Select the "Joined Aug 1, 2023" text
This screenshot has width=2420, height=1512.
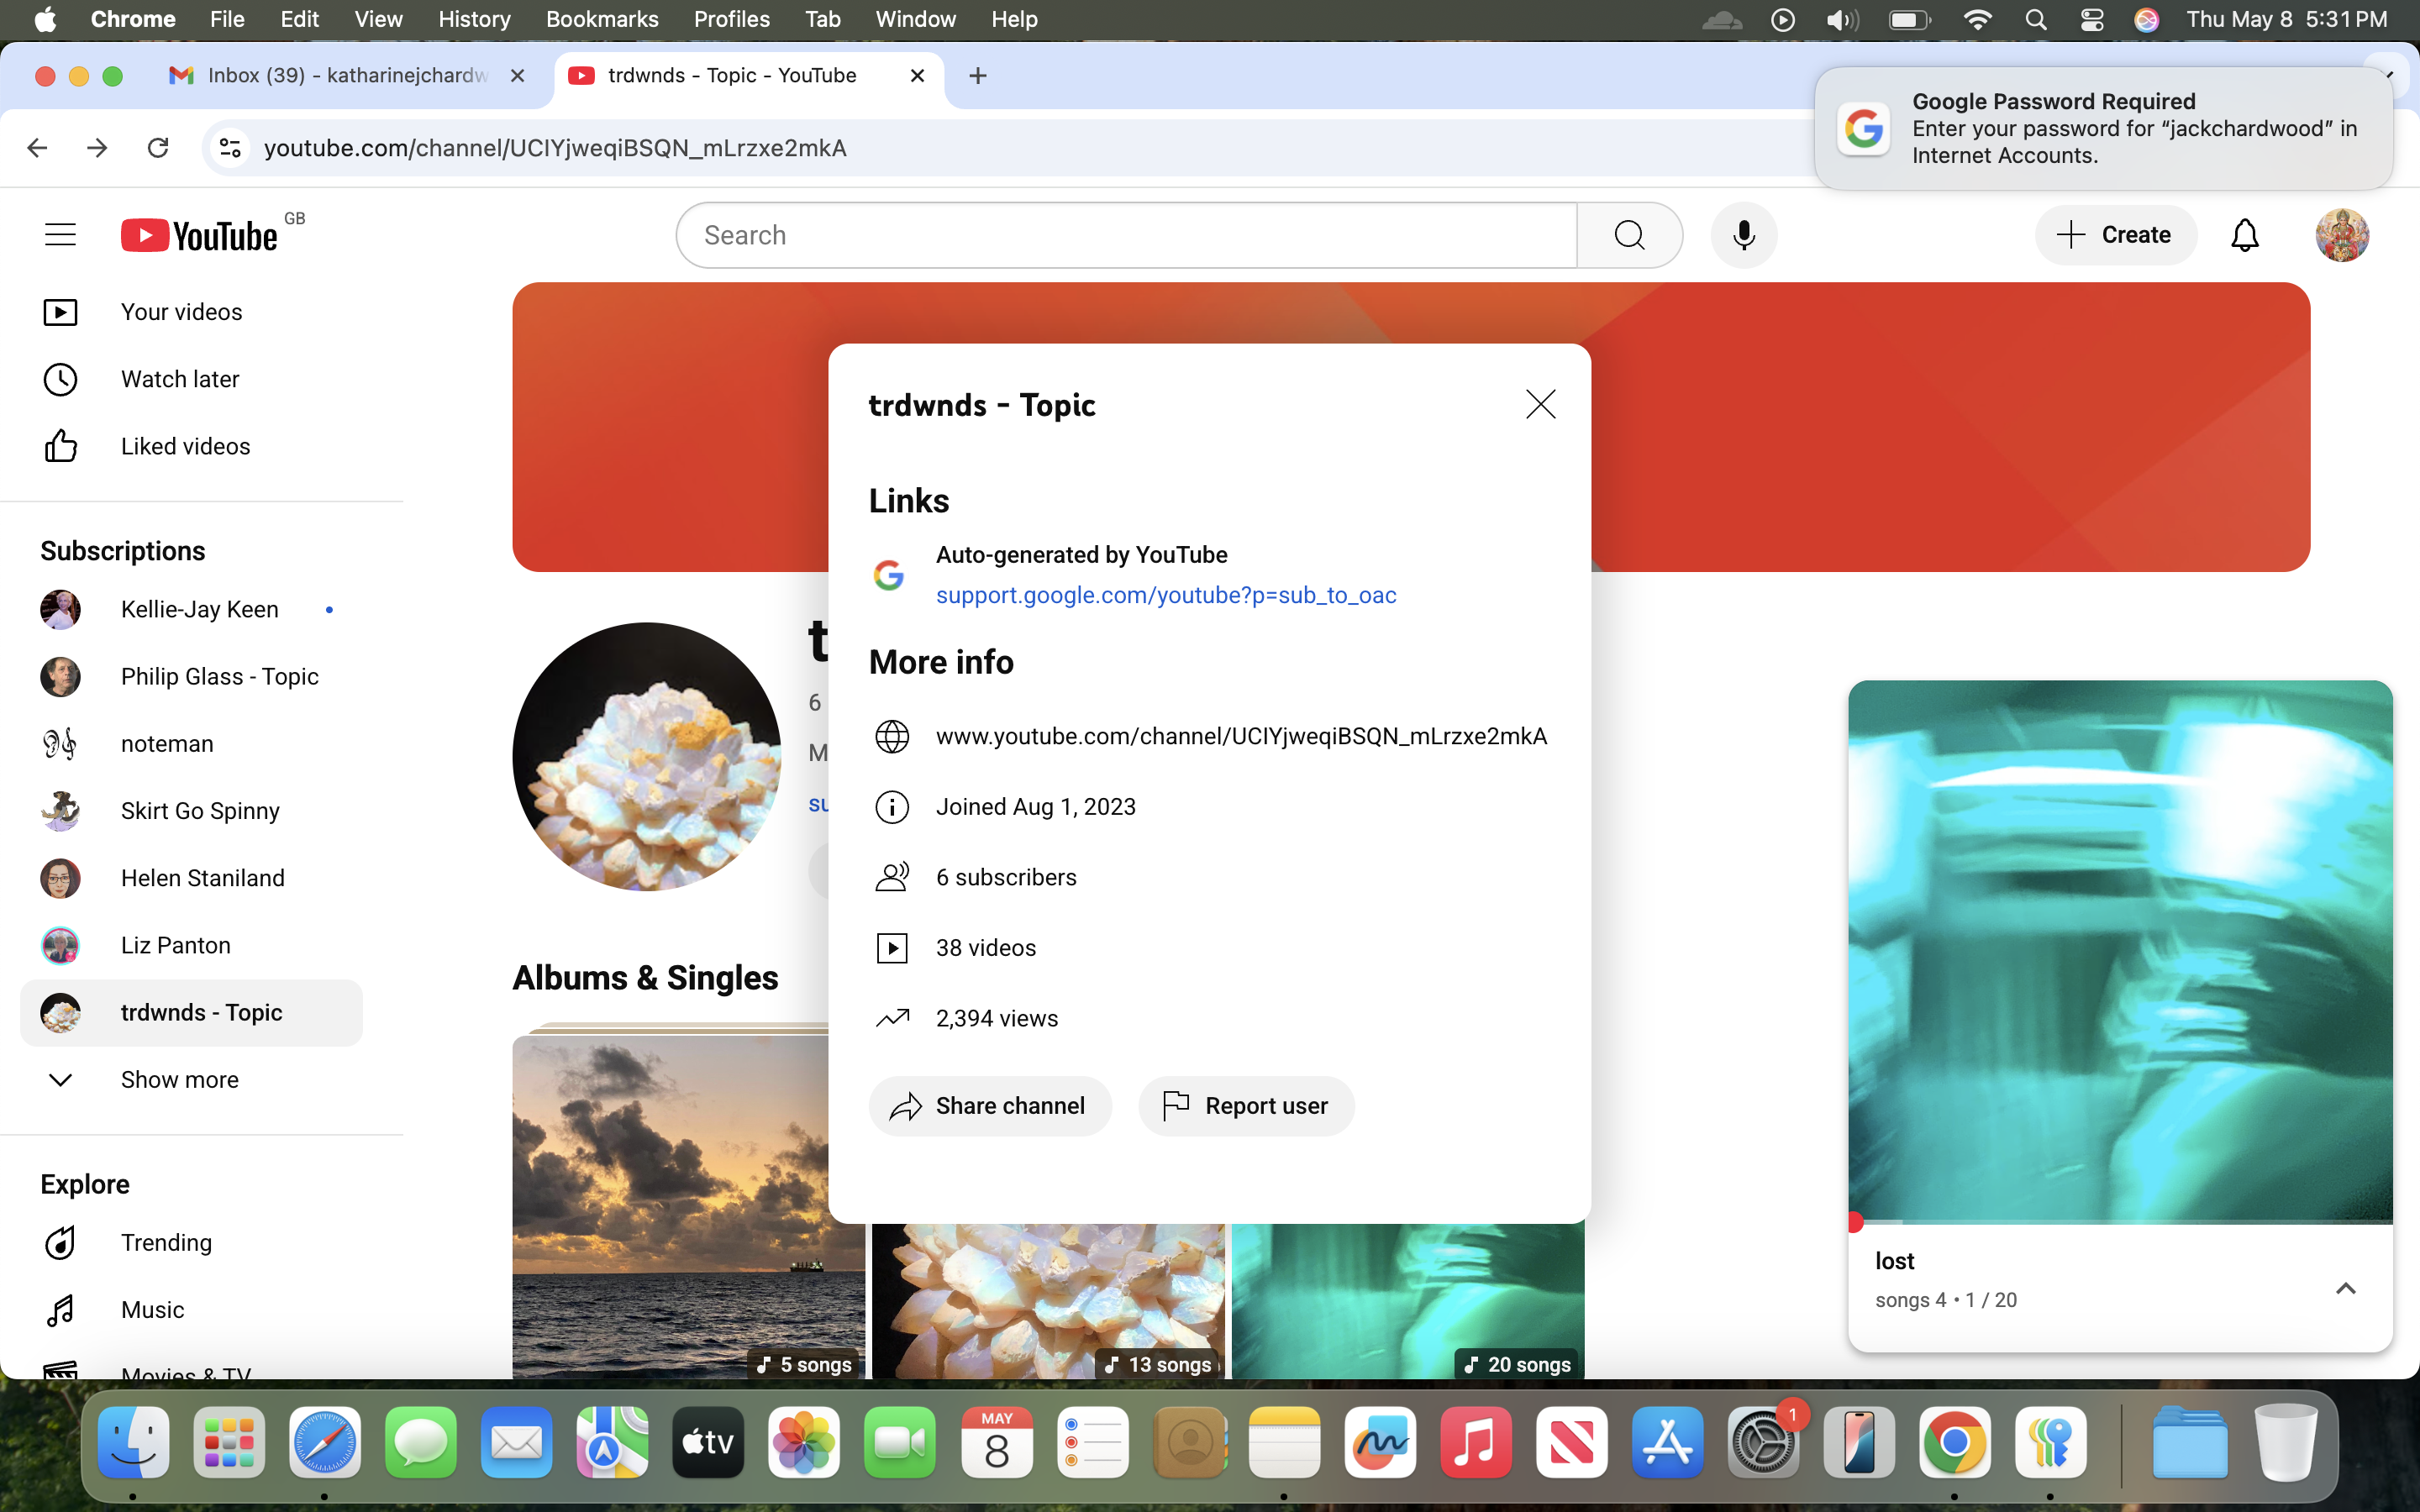[1036, 807]
